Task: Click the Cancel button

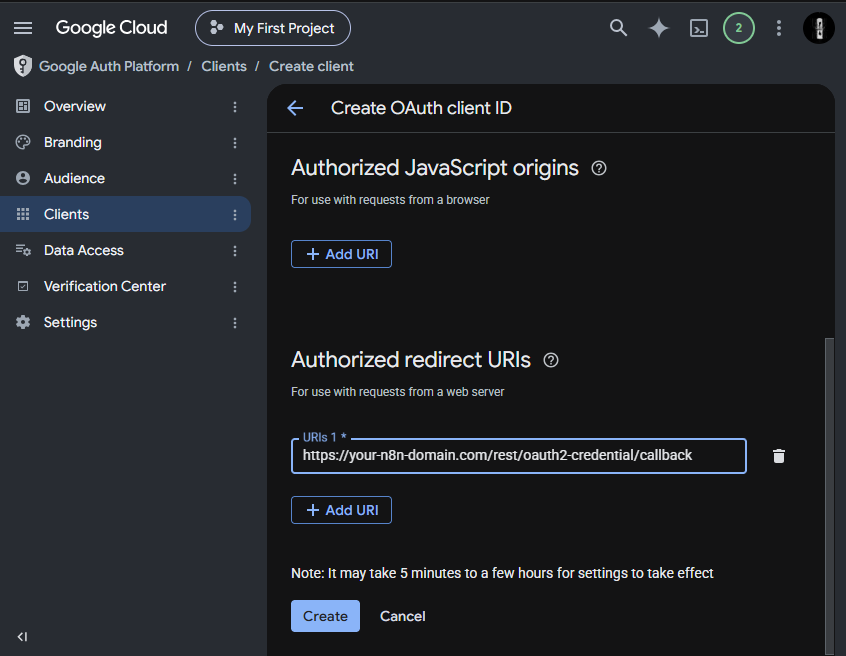Action: pos(402,616)
